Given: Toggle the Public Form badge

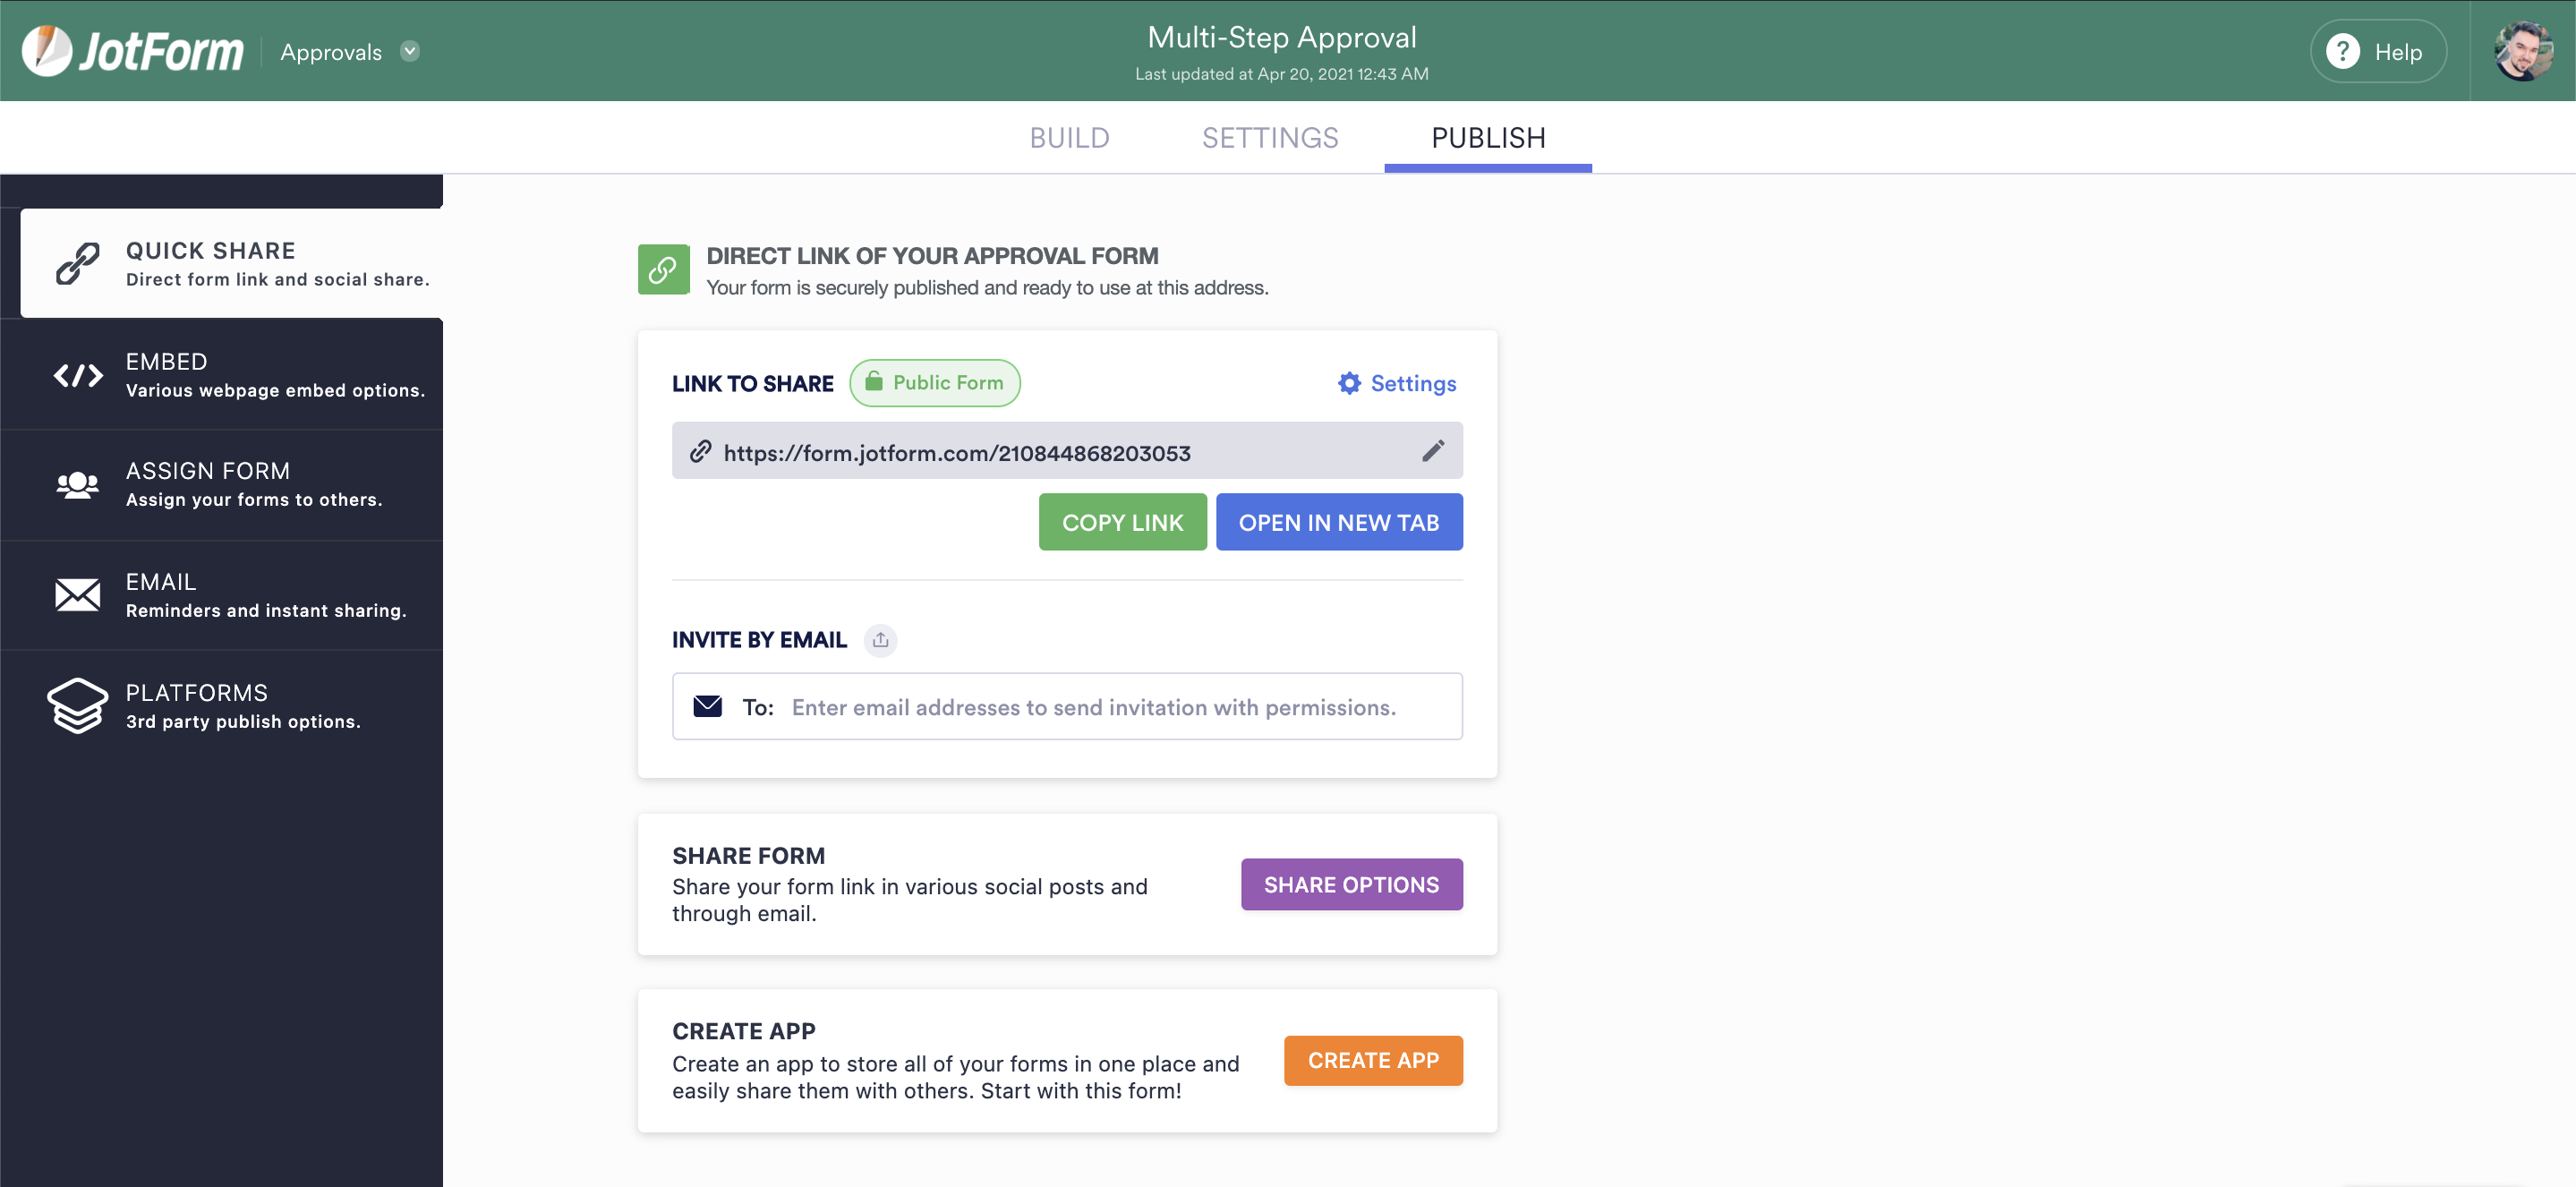Looking at the screenshot, I should [x=934, y=383].
